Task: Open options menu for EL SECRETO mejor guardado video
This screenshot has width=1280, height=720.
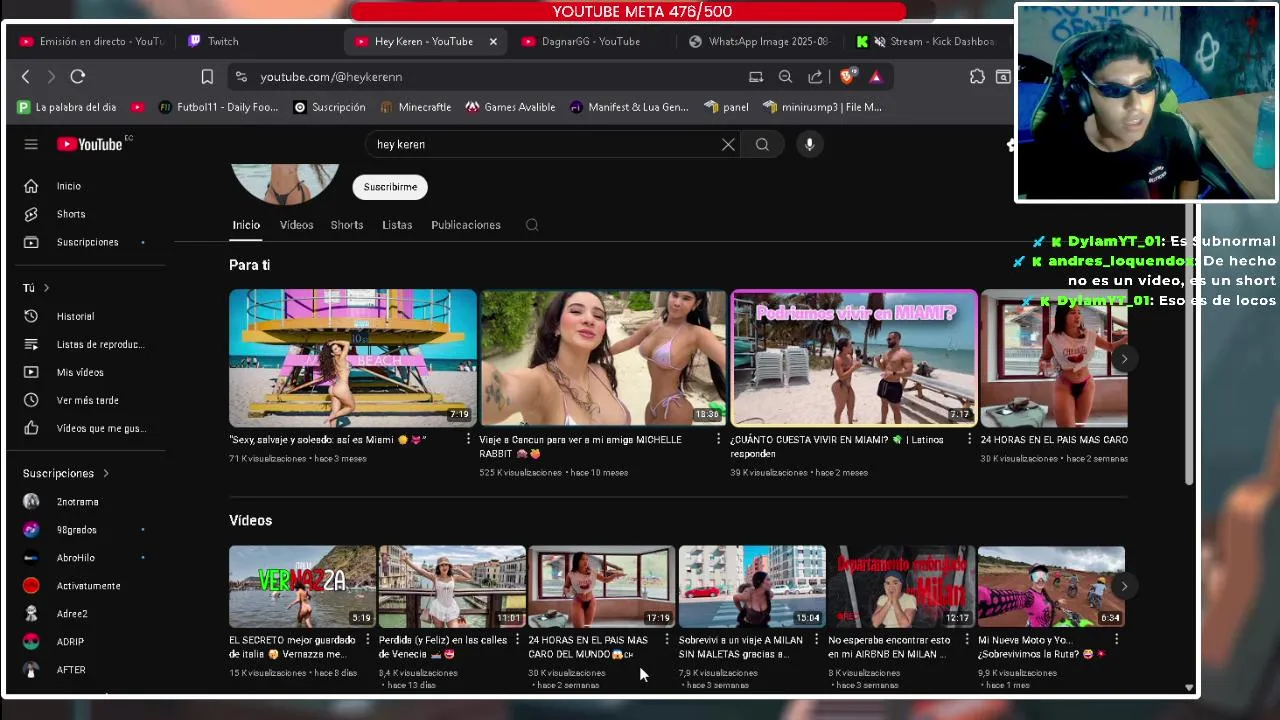Action: pyautogui.click(x=367, y=640)
